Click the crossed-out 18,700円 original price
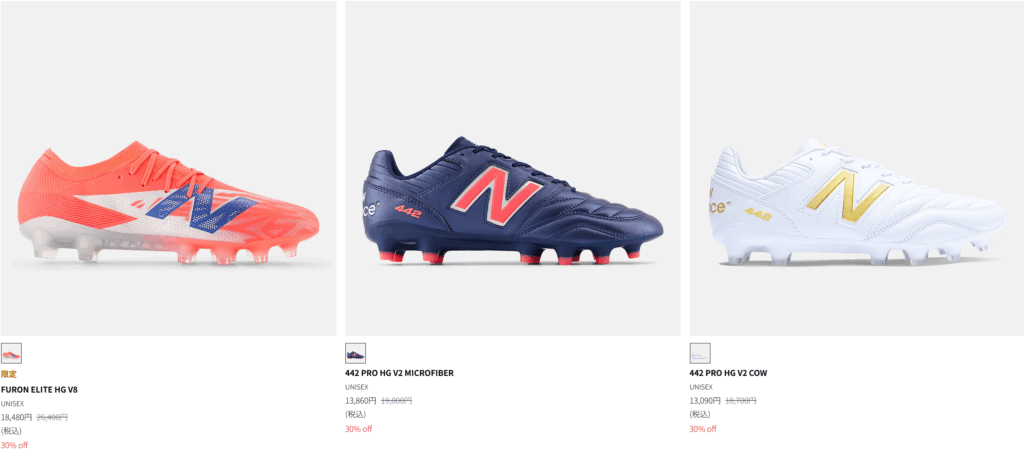Screen dimensions: 1024x461 [740, 401]
